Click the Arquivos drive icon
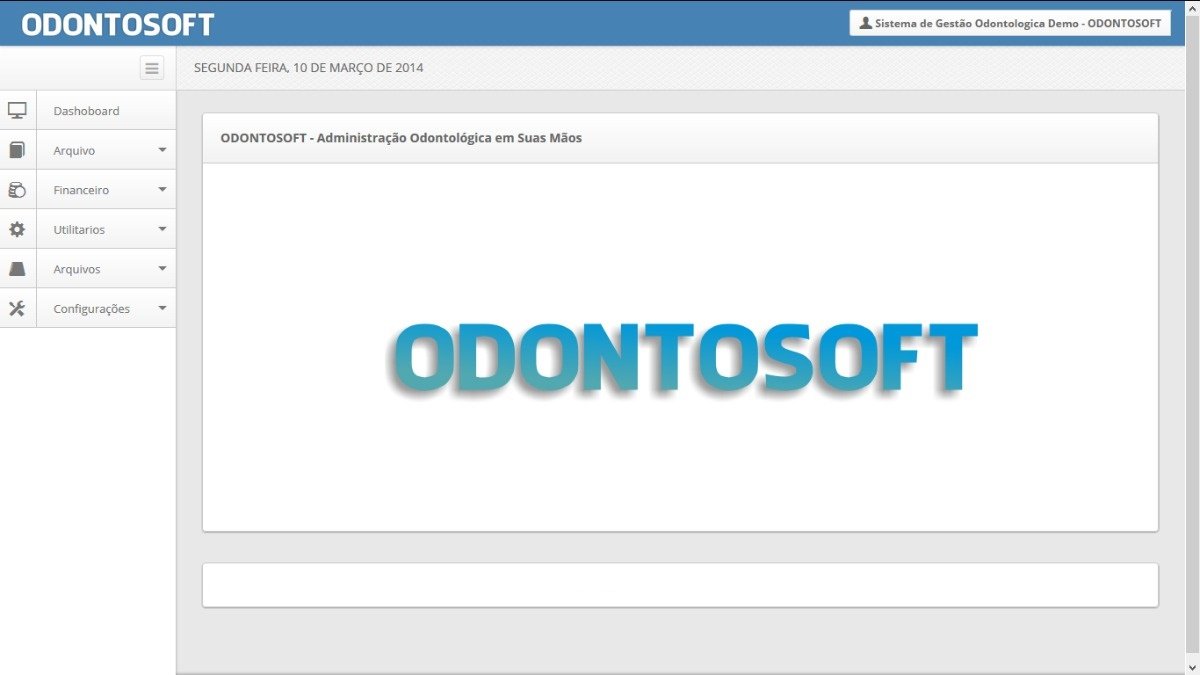The height and width of the screenshot is (675, 1200). [17, 269]
